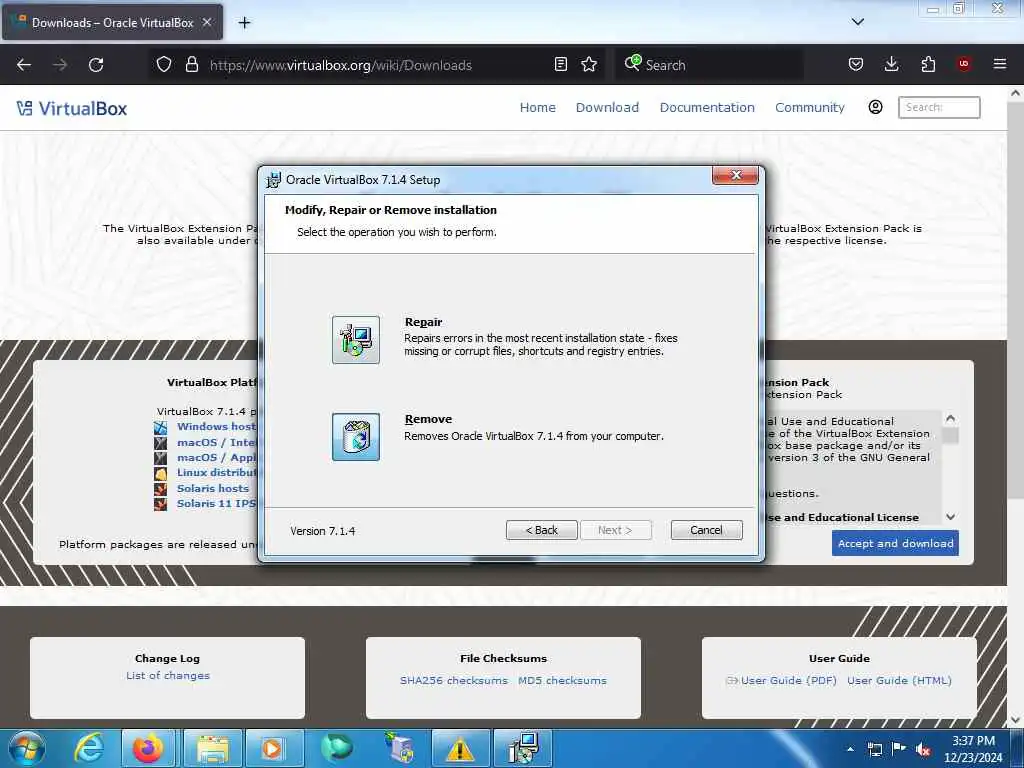Close the Downloads – Oracle VirtualBox tab
This screenshot has width=1024, height=768.
pos(207,22)
